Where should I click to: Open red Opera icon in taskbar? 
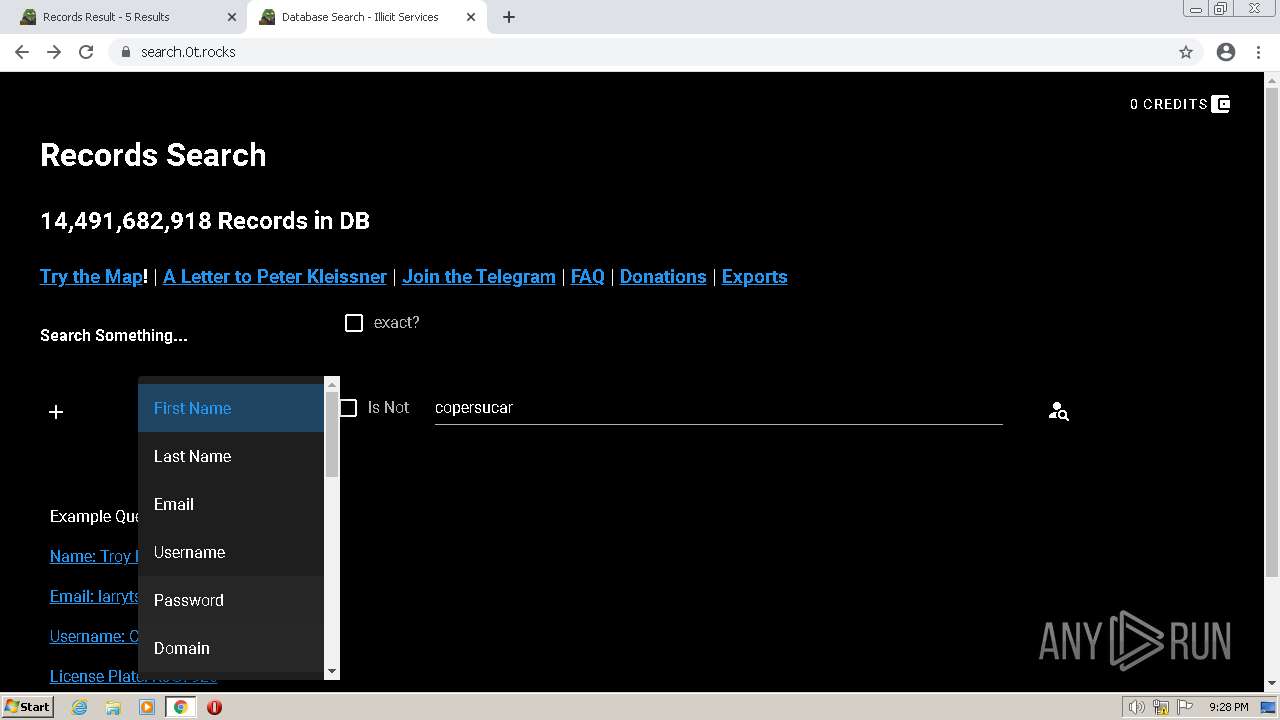(x=214, y=707)
